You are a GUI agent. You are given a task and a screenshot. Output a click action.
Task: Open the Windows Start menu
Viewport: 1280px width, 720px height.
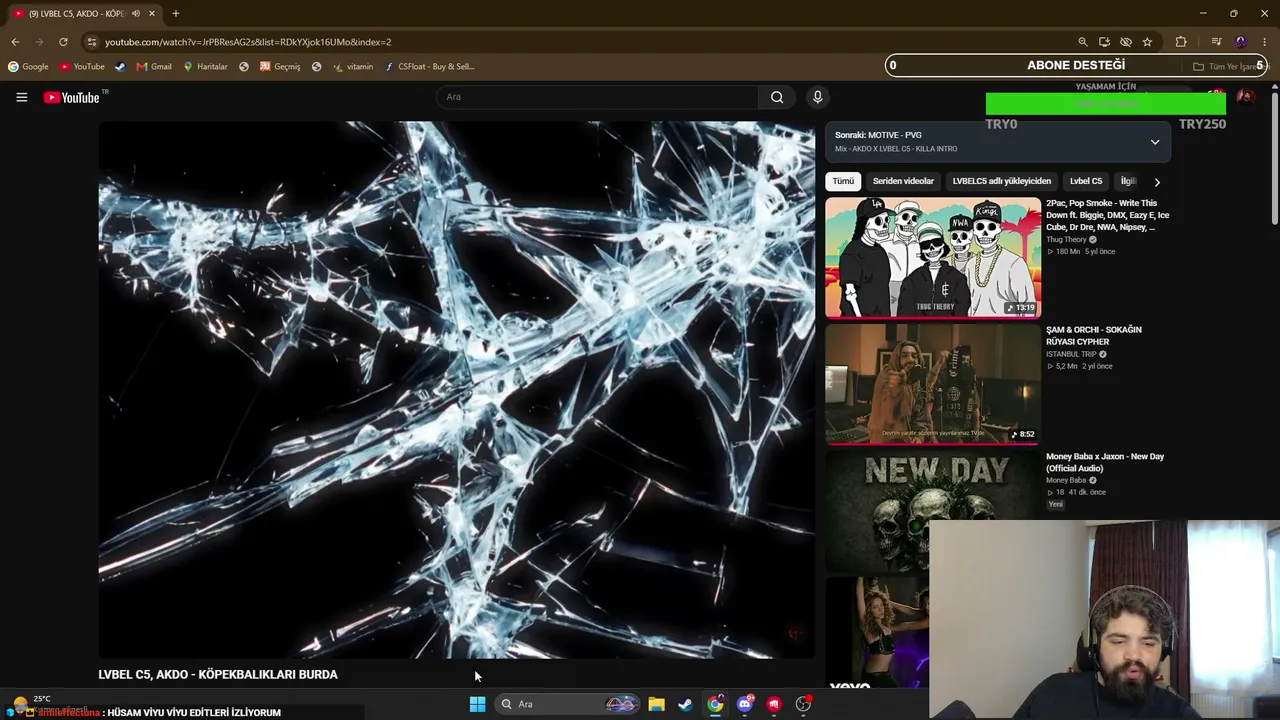tap(478, 704)
